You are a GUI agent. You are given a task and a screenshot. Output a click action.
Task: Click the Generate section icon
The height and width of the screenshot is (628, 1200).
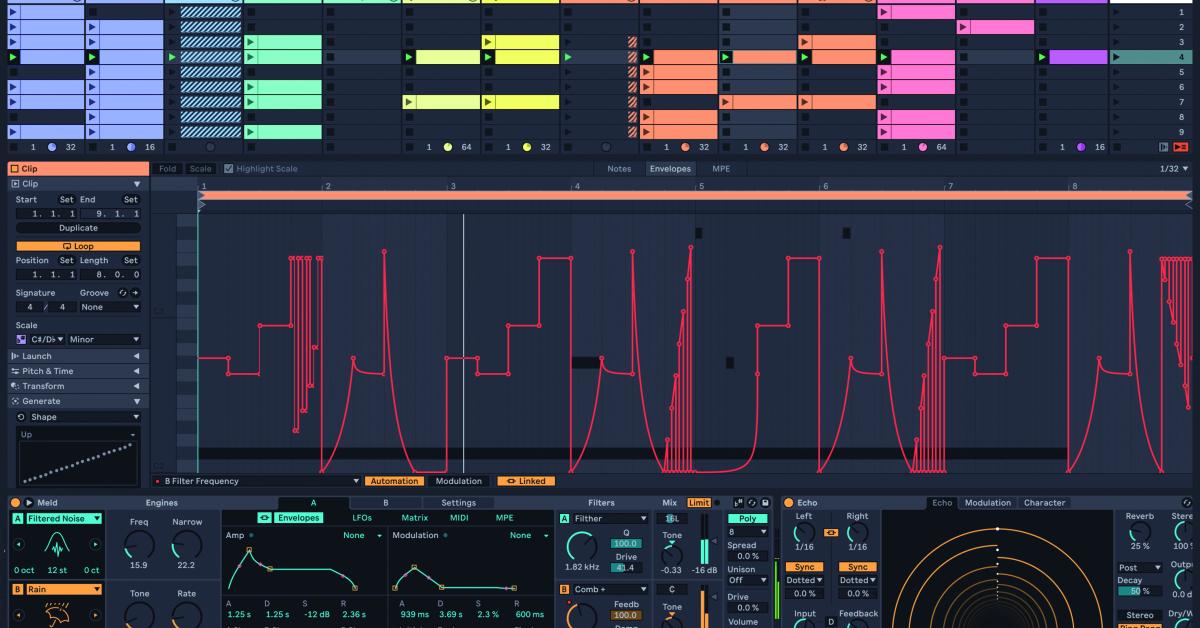click(x=15, y=401)
